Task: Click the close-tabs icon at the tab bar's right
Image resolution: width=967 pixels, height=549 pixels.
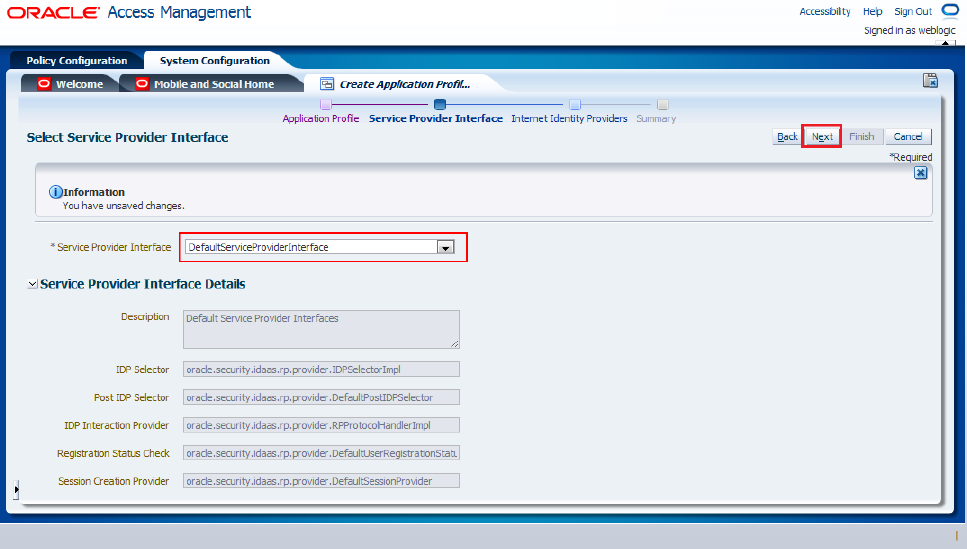Action: [x=930, y=80]
